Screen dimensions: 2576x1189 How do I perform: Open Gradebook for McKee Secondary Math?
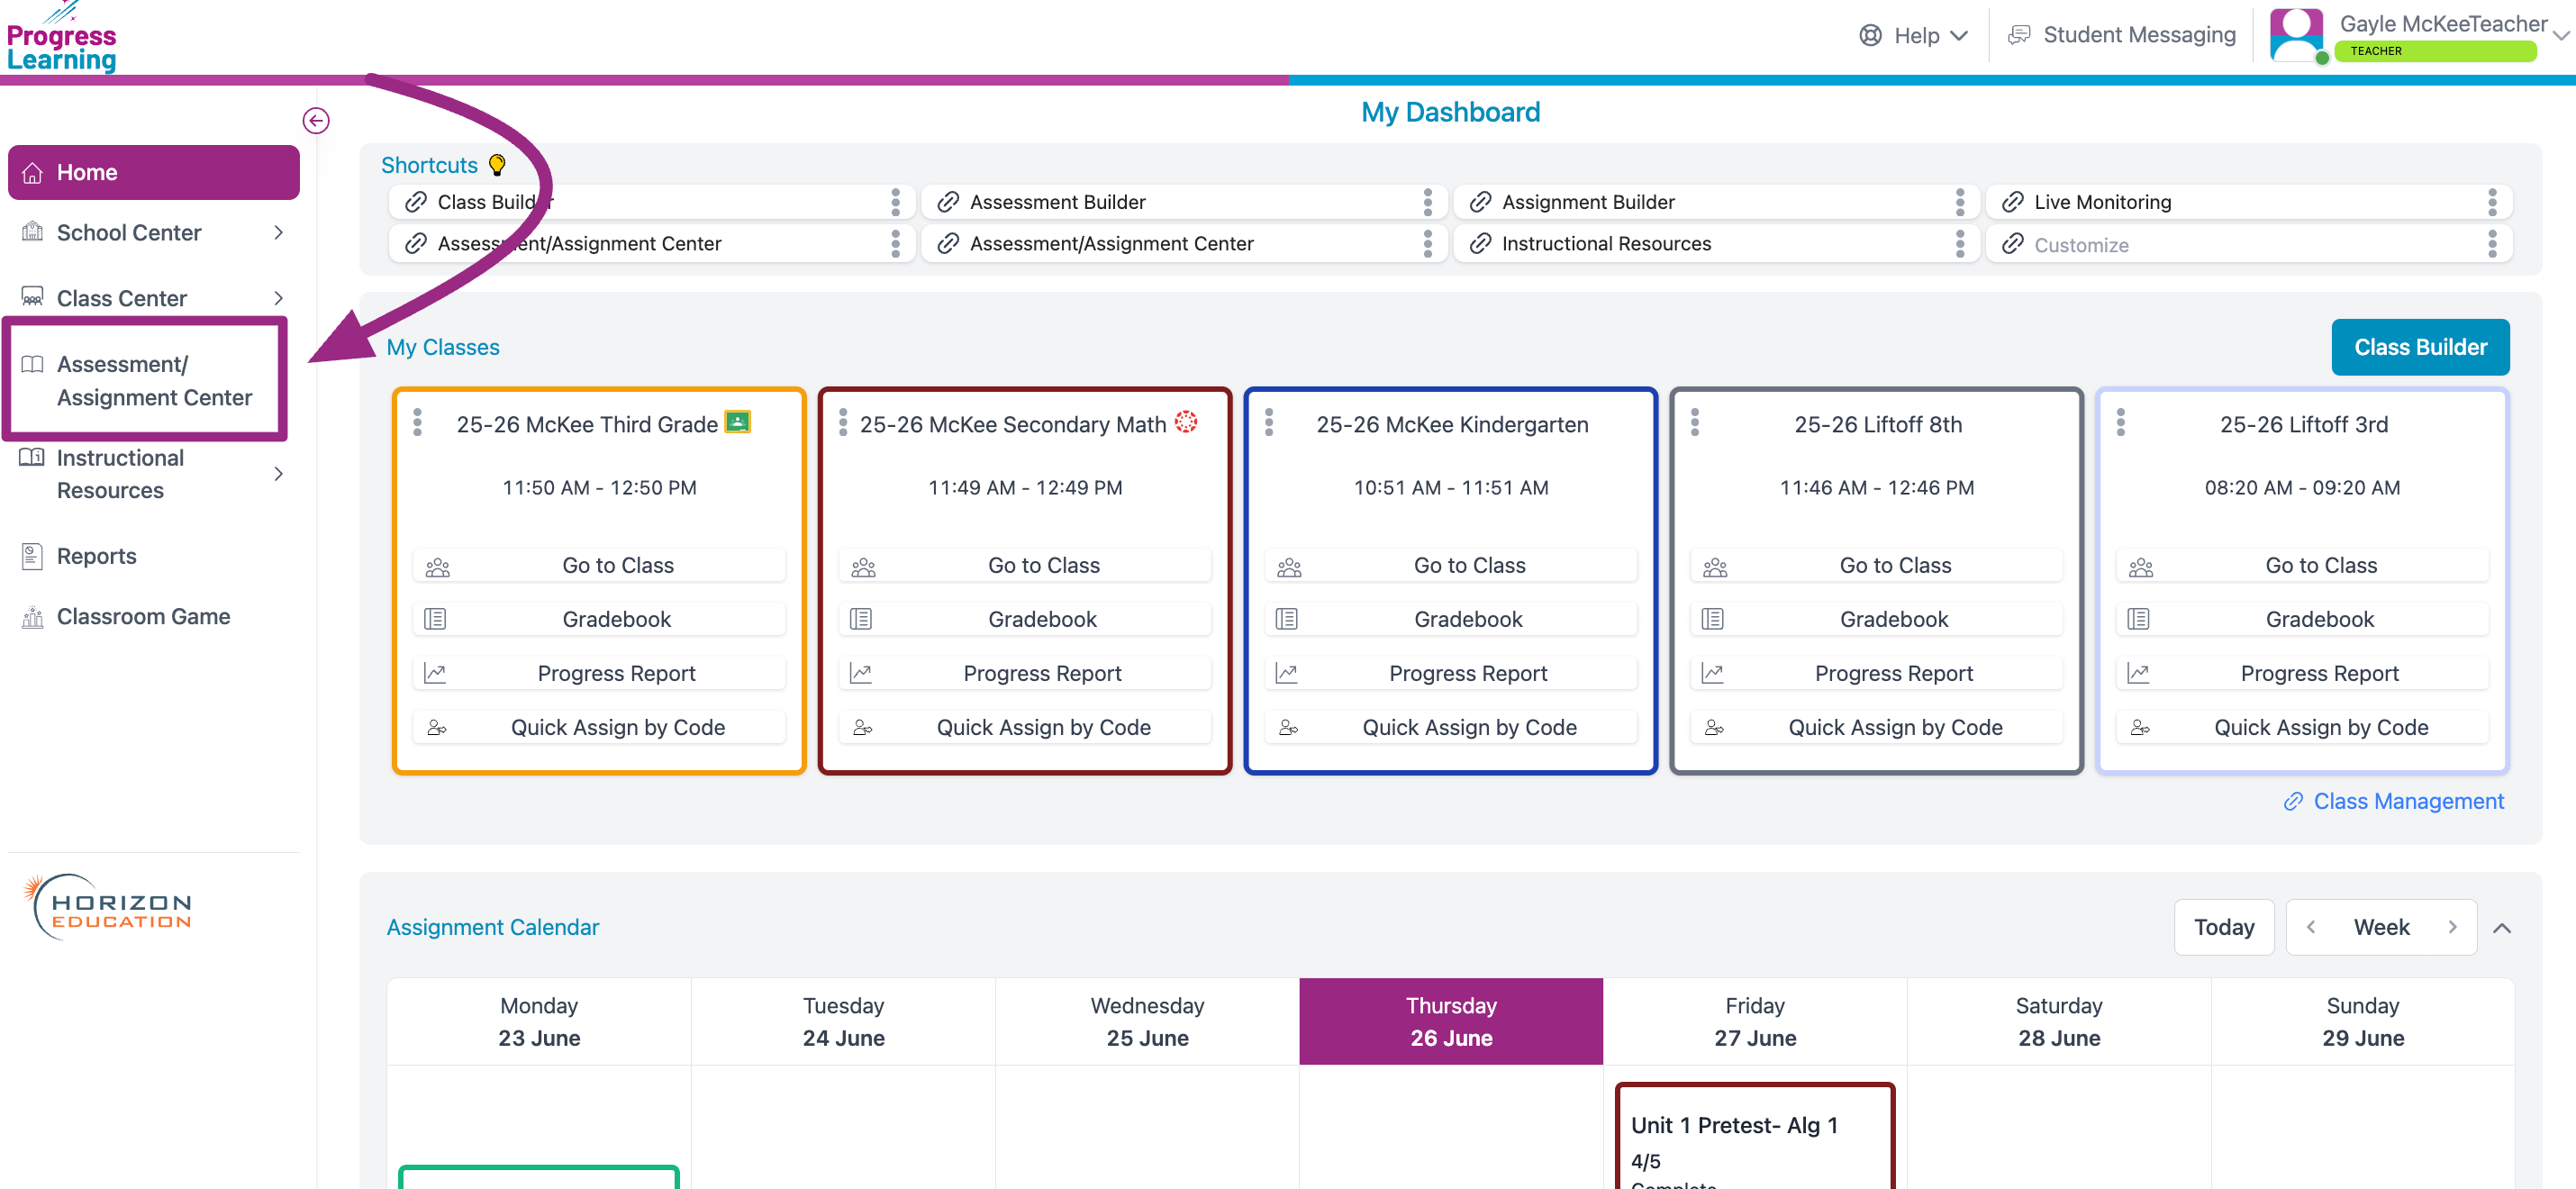(1024, 619)
